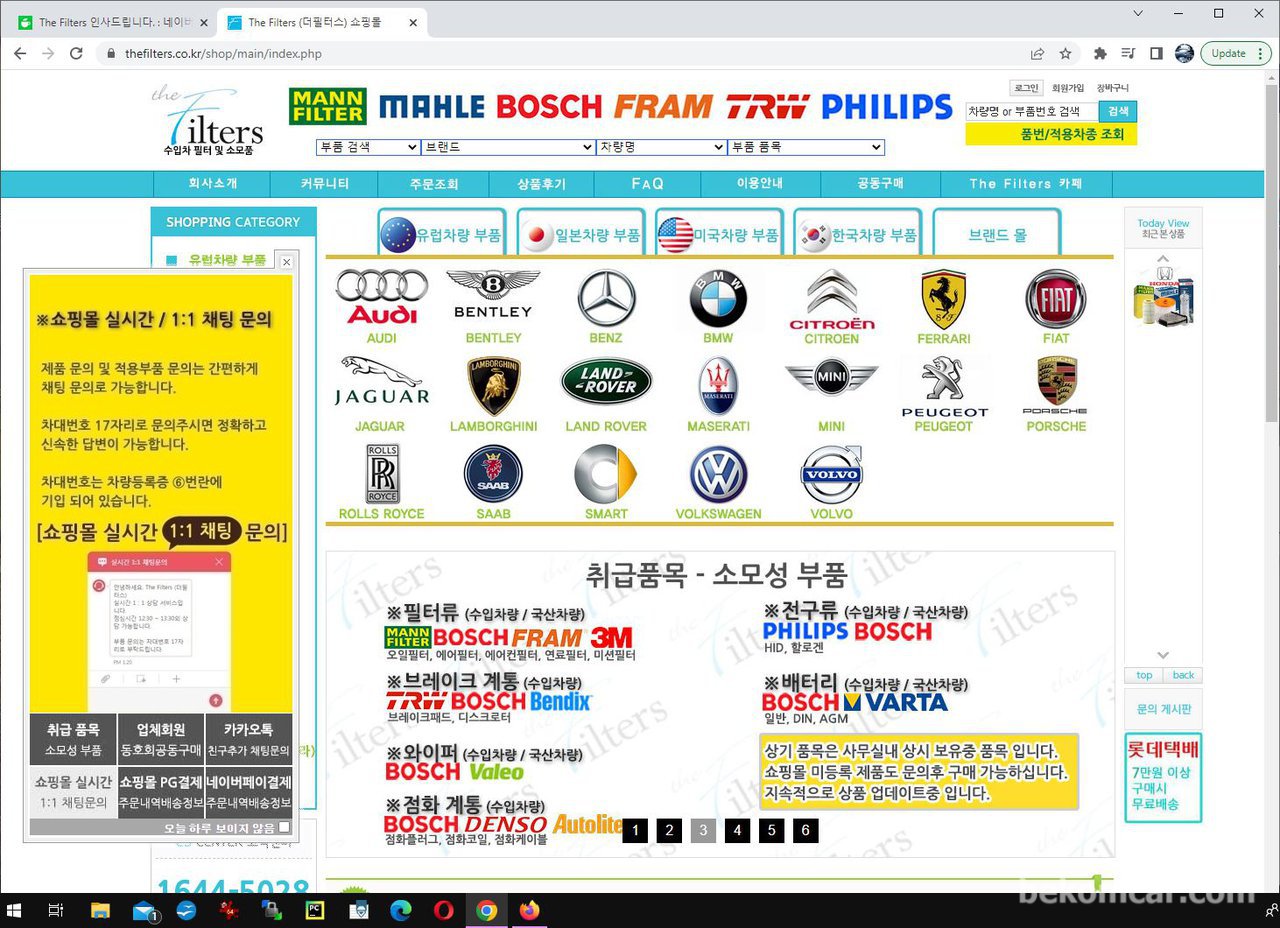
Task: Expand the 부품 검색 dropdown
Action: (368, 147)
